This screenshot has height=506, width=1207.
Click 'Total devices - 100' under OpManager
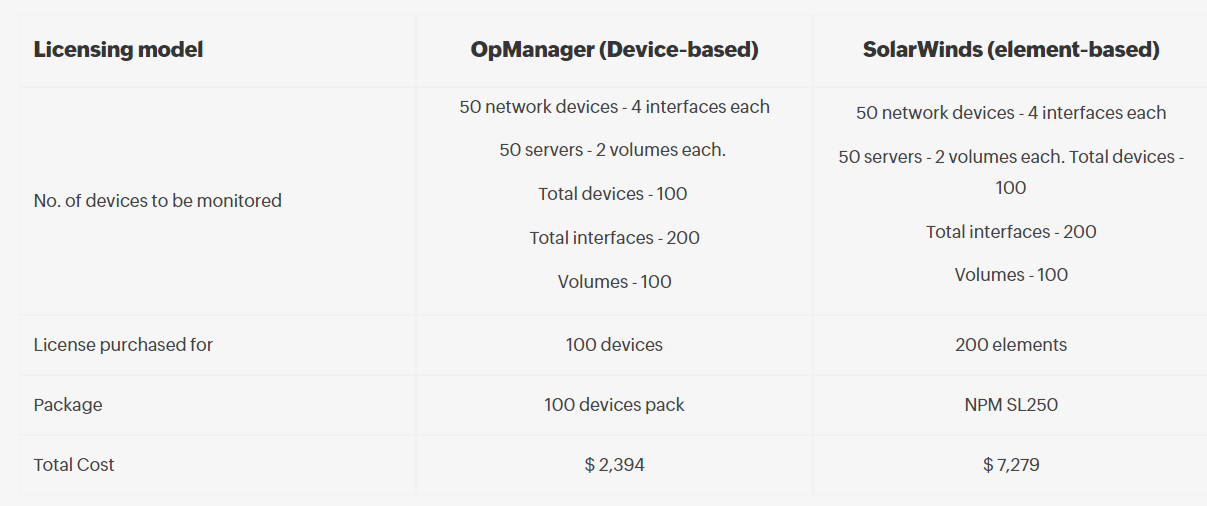613,194
